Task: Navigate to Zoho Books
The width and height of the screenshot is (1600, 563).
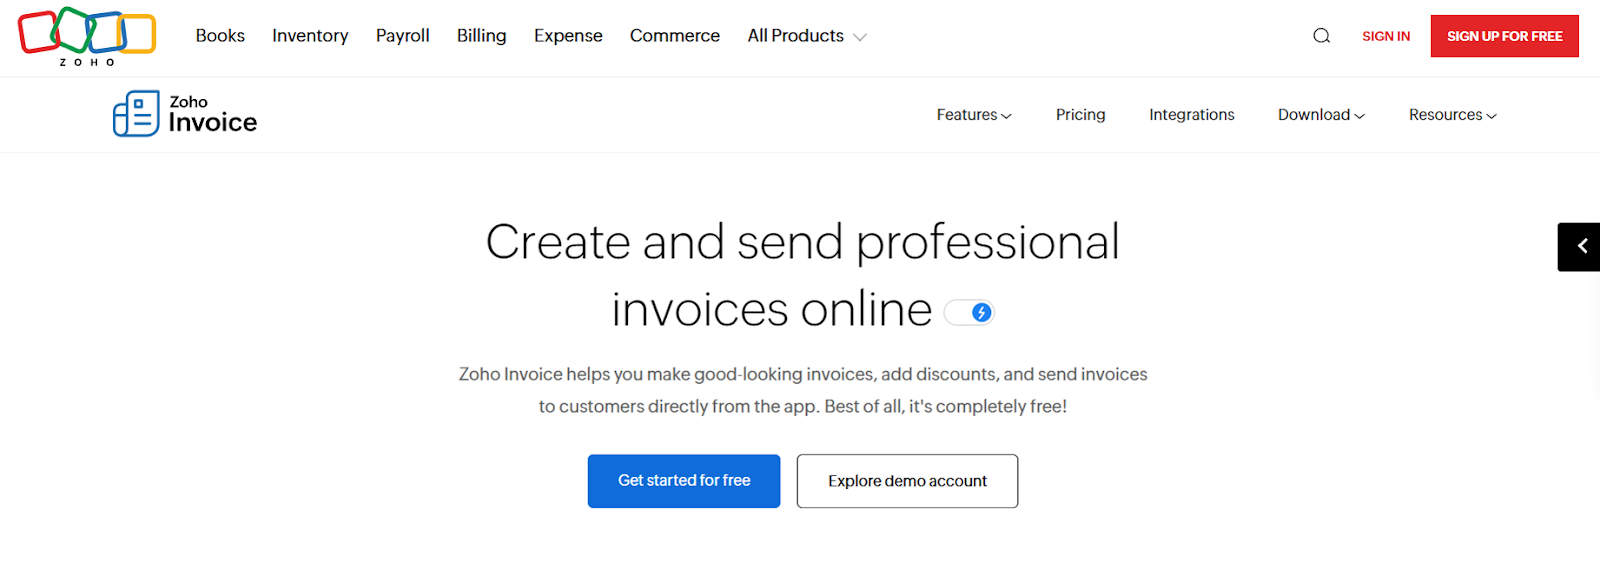Action: coord(220,36)
